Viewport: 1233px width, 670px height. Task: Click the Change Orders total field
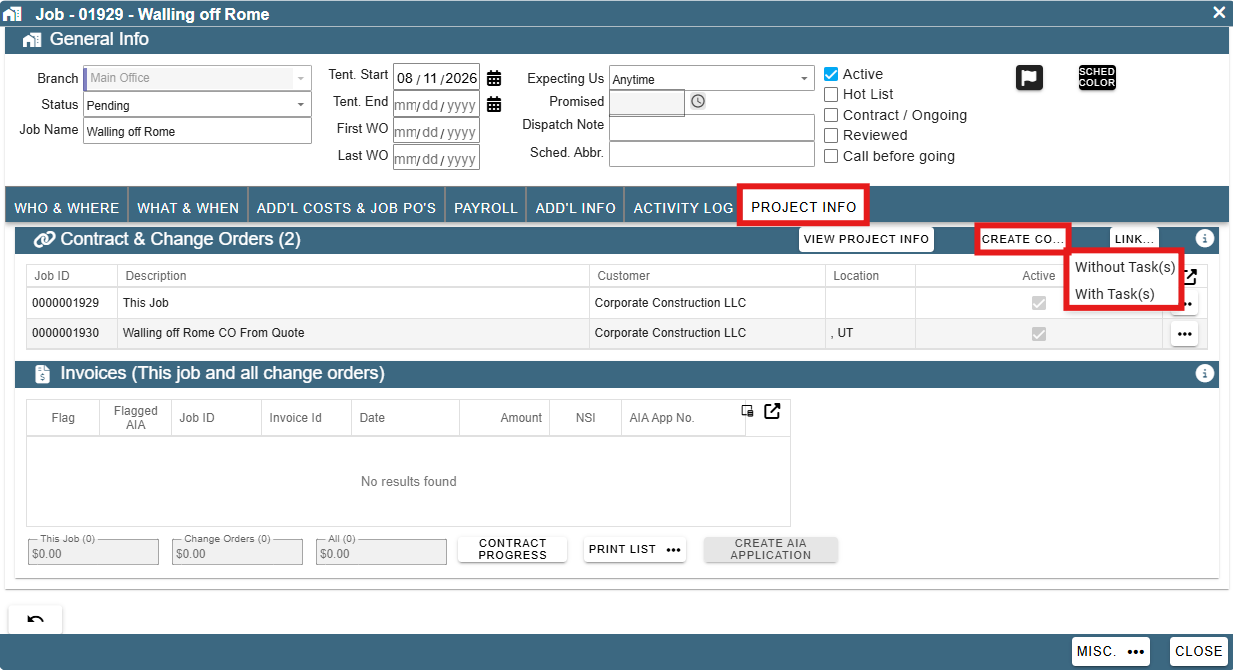(237, 553)
